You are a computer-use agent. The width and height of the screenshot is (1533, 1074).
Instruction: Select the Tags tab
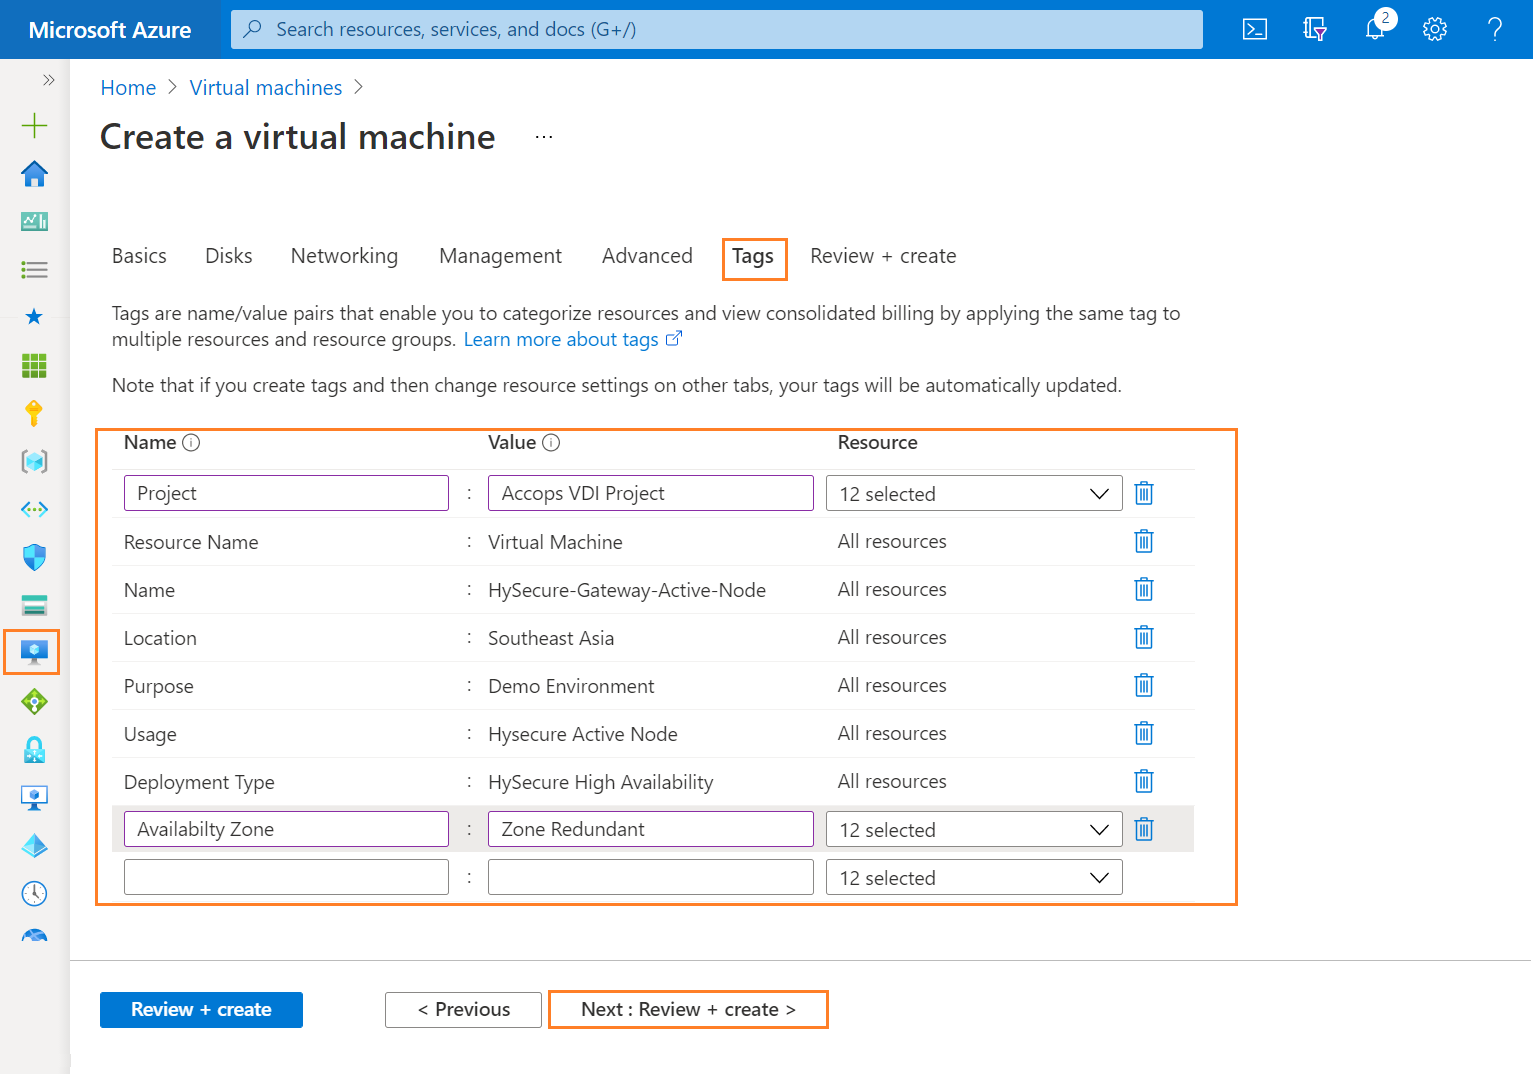coord(753,257)
